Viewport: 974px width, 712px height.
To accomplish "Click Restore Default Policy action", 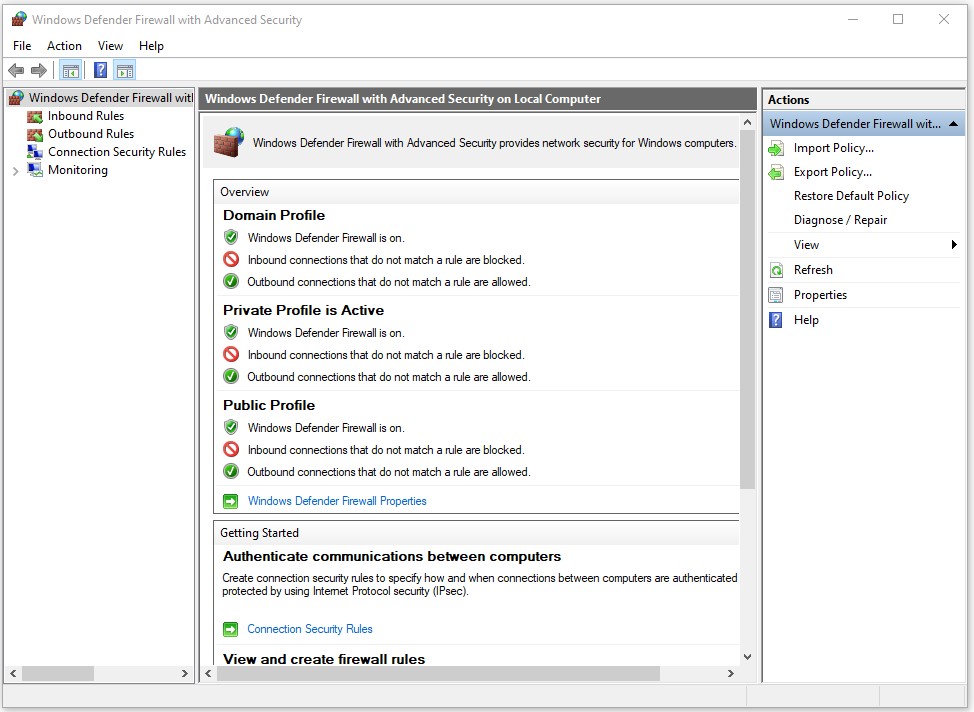I will (851, 196).
